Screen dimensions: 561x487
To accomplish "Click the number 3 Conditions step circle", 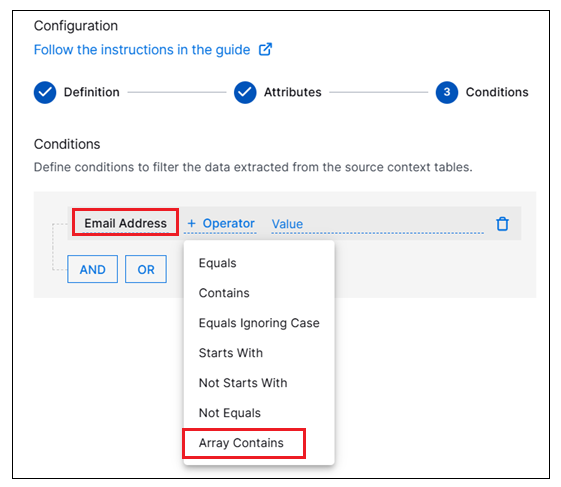I will point(447,92).
